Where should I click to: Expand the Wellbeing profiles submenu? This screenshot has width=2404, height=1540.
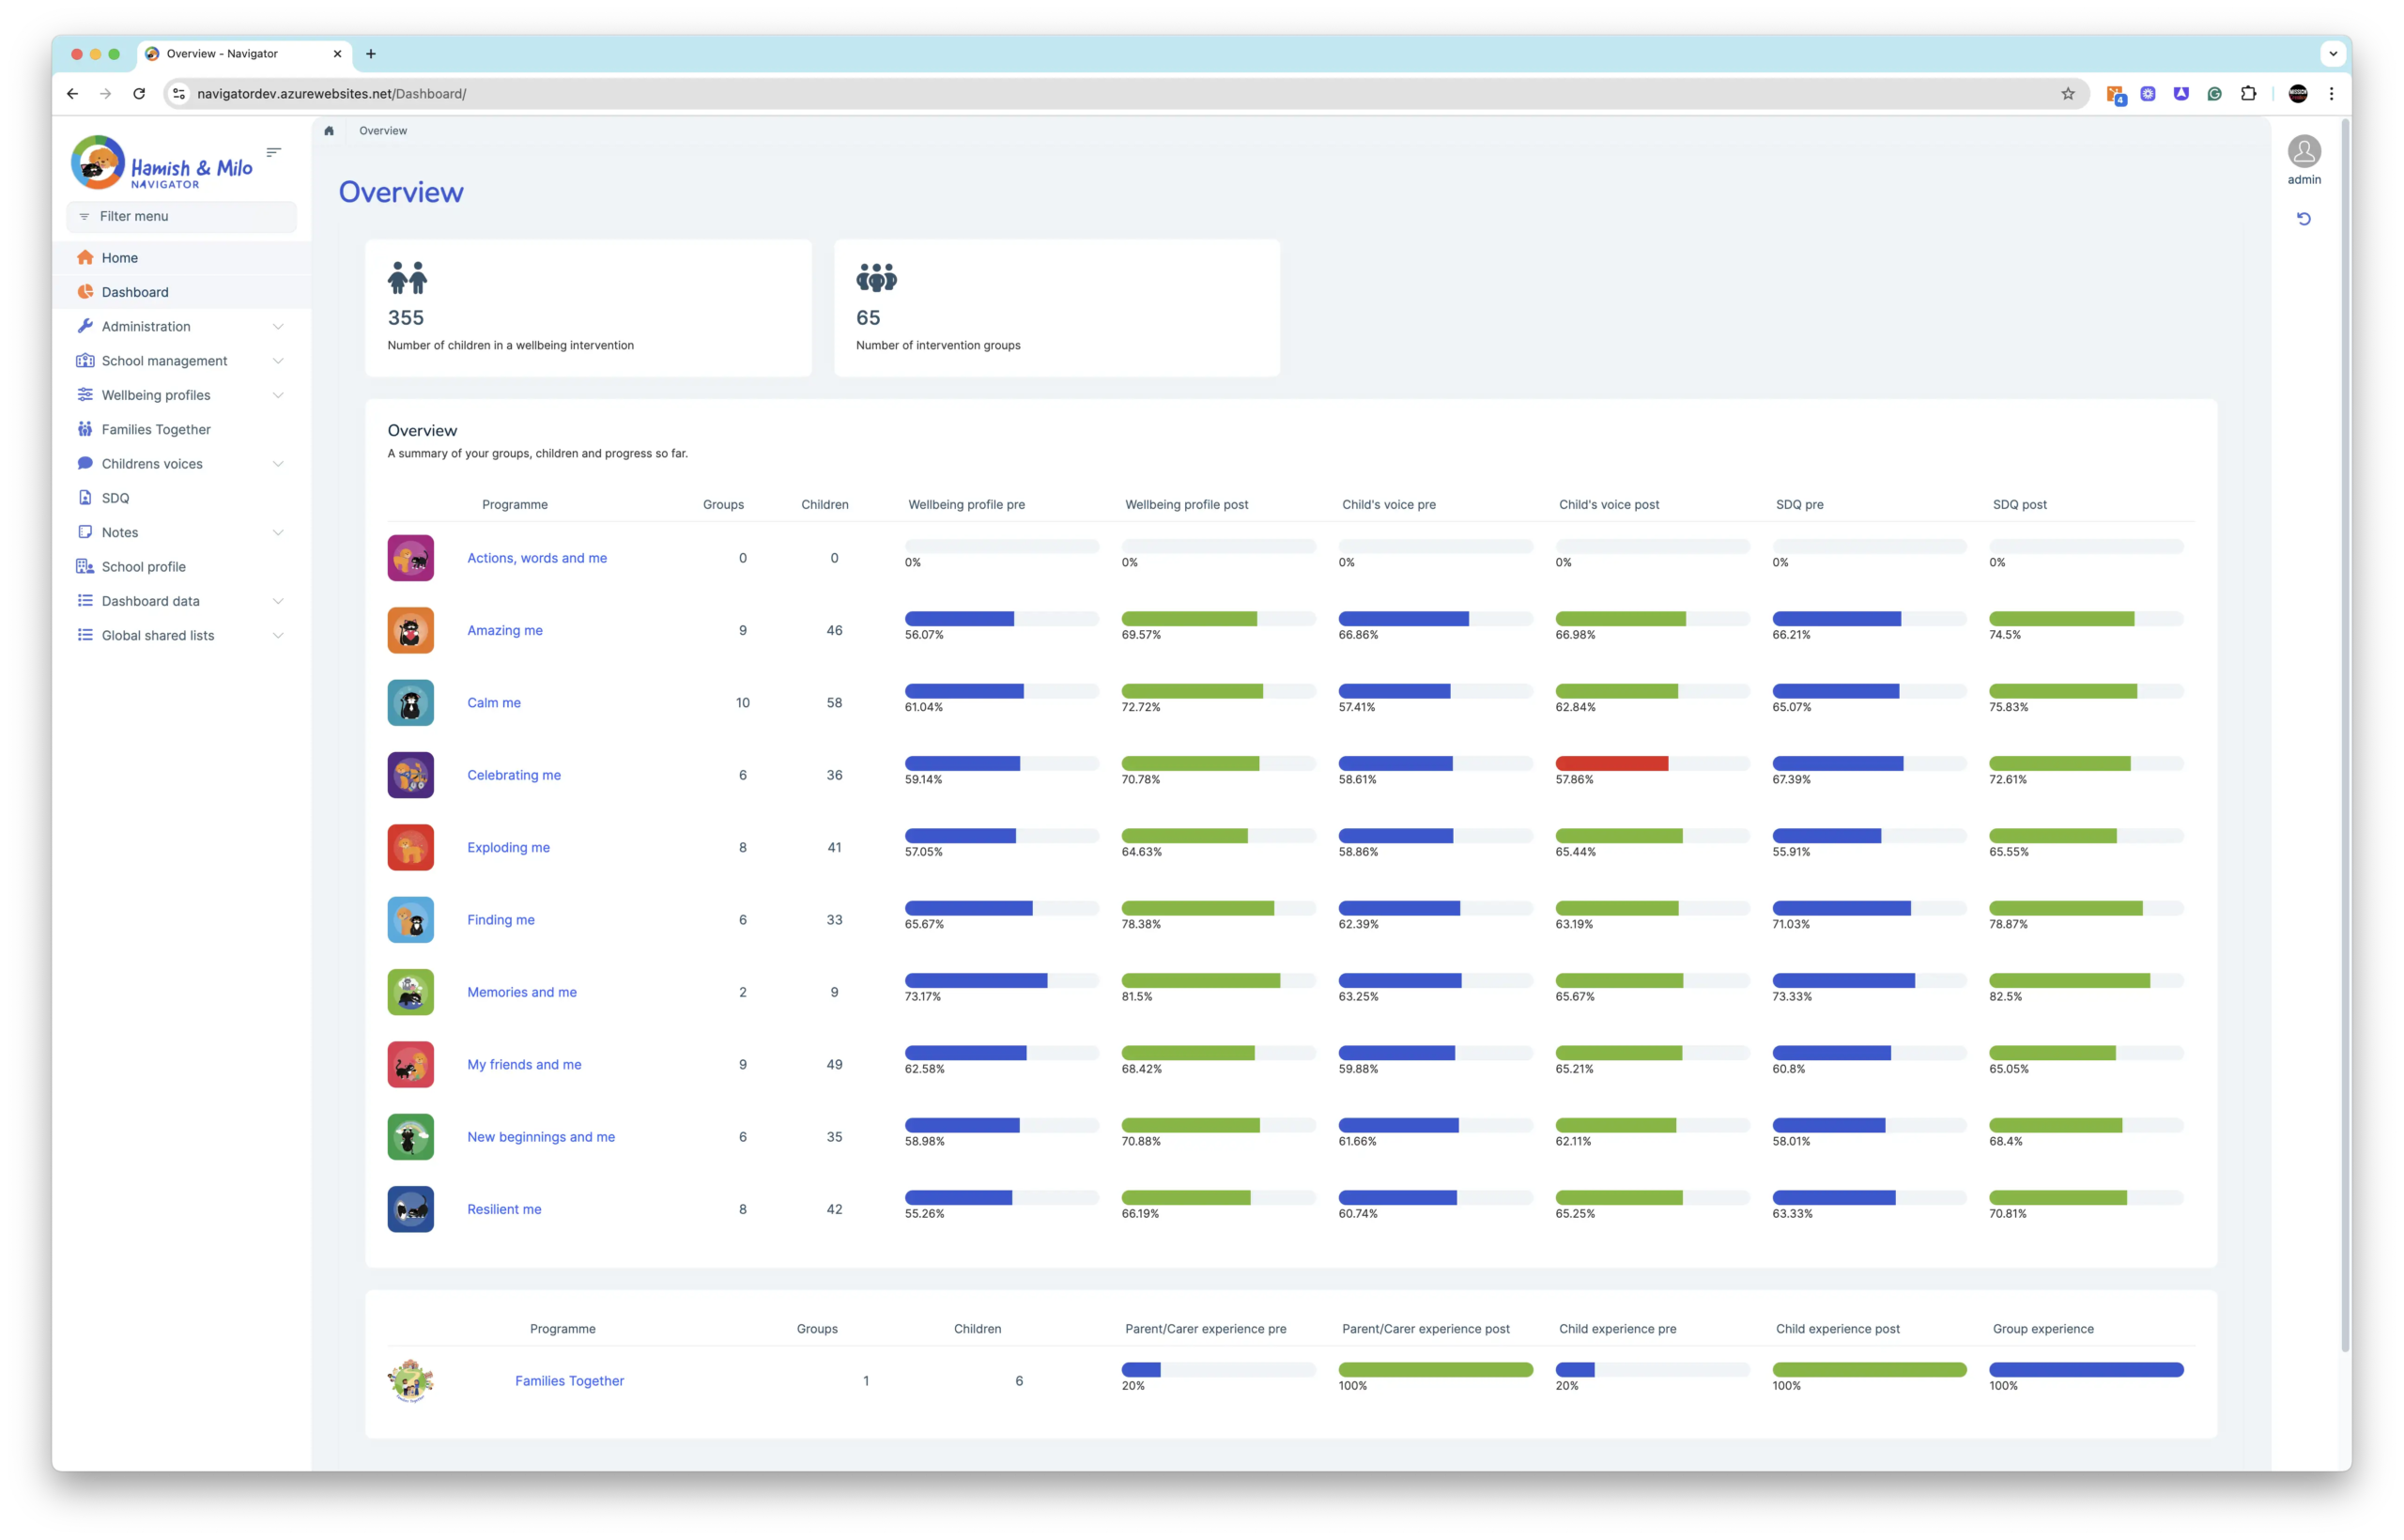click(278, 395)
